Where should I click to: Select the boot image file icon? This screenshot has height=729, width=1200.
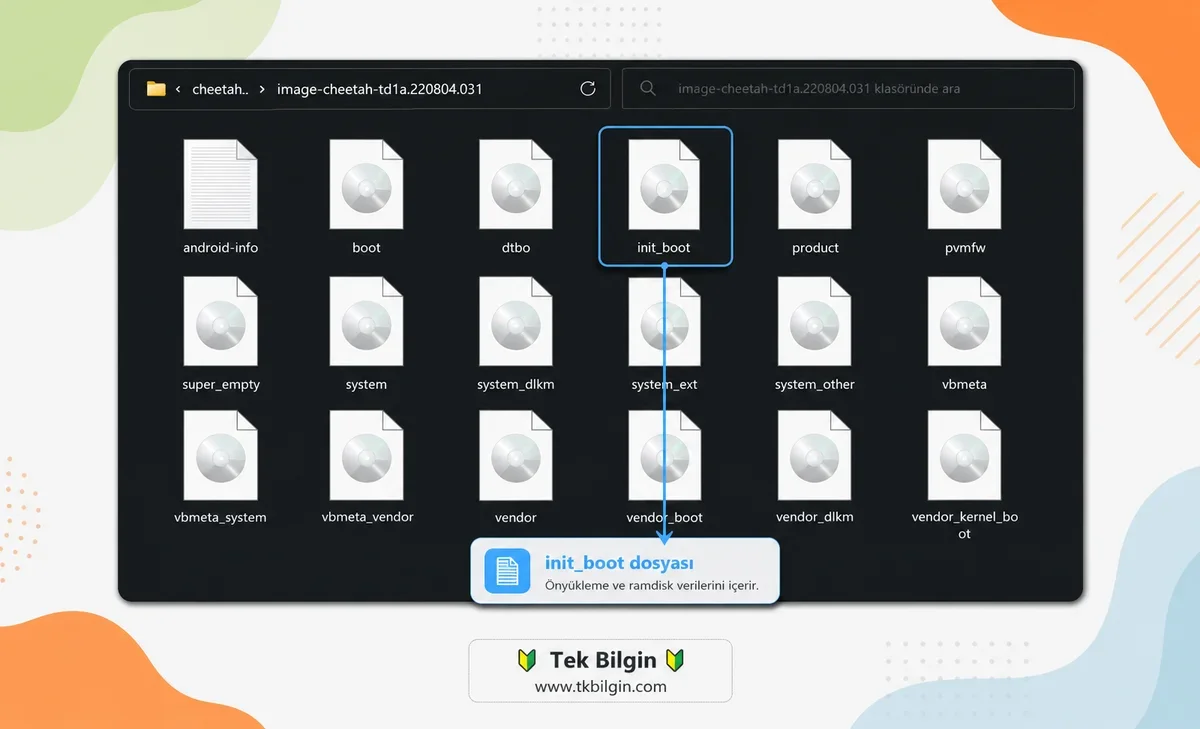pyautogui.click(x=366, y=184)
